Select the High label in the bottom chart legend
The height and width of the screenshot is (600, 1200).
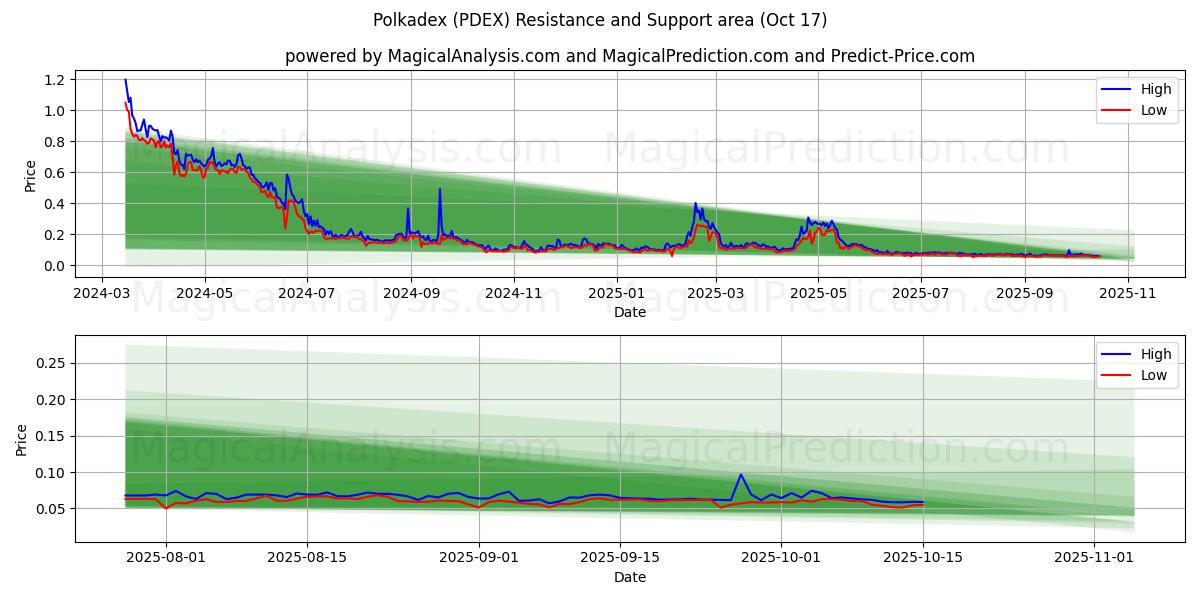[x=1156, y=354]
